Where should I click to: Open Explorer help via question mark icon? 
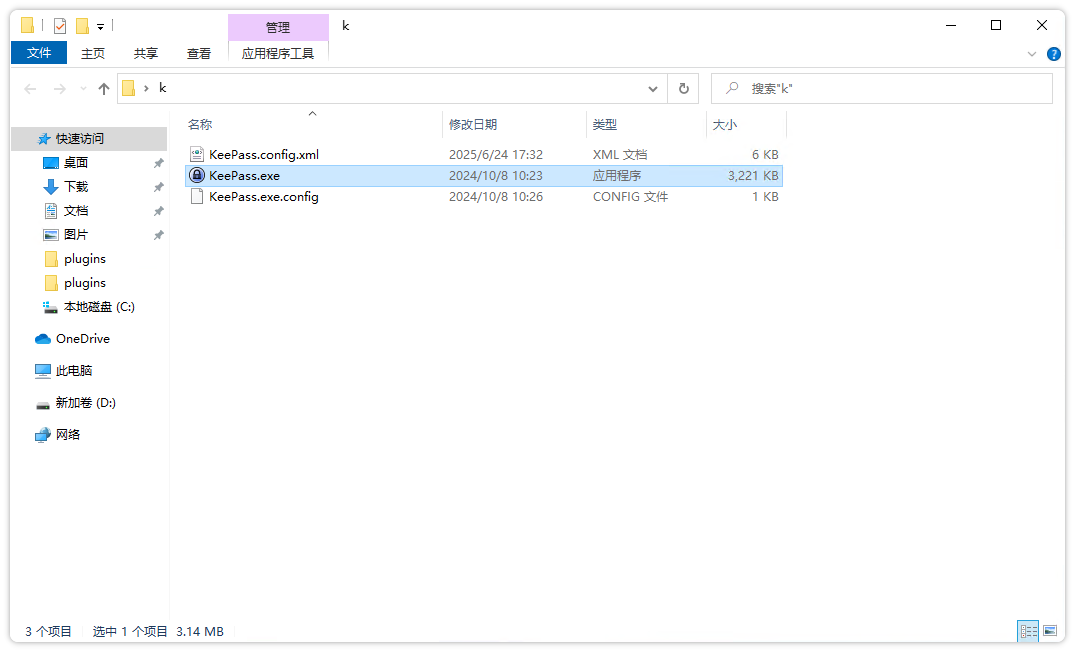(x=1054, y=54)
